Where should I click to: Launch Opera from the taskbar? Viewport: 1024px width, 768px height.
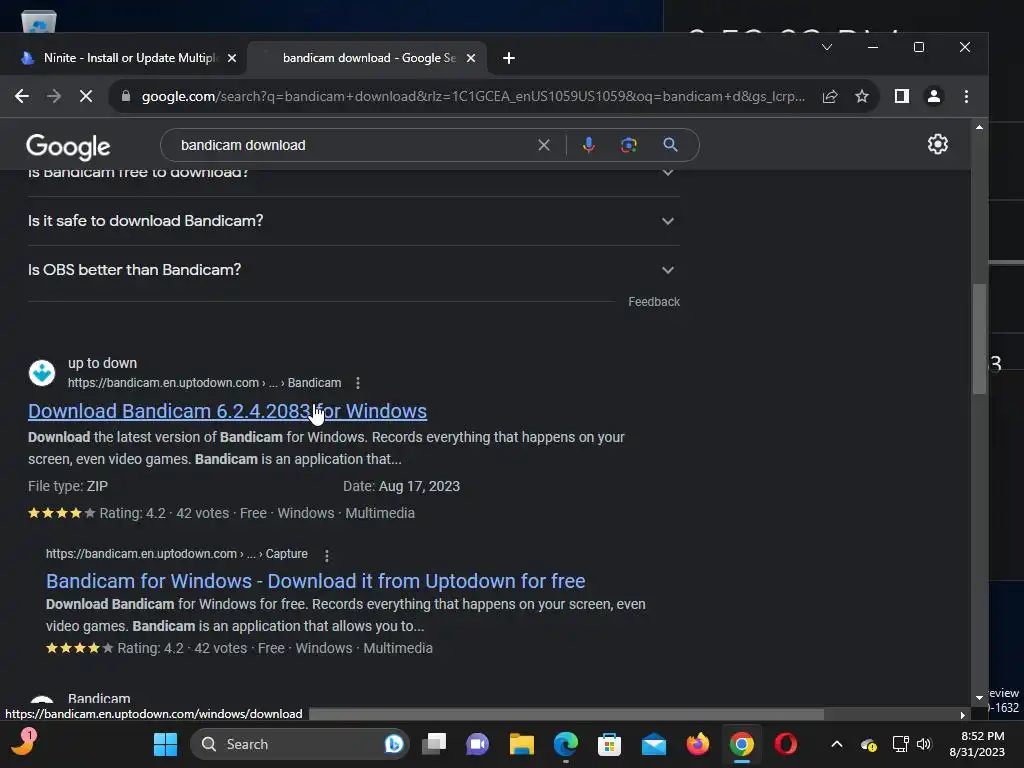click(x=786, y=744)
